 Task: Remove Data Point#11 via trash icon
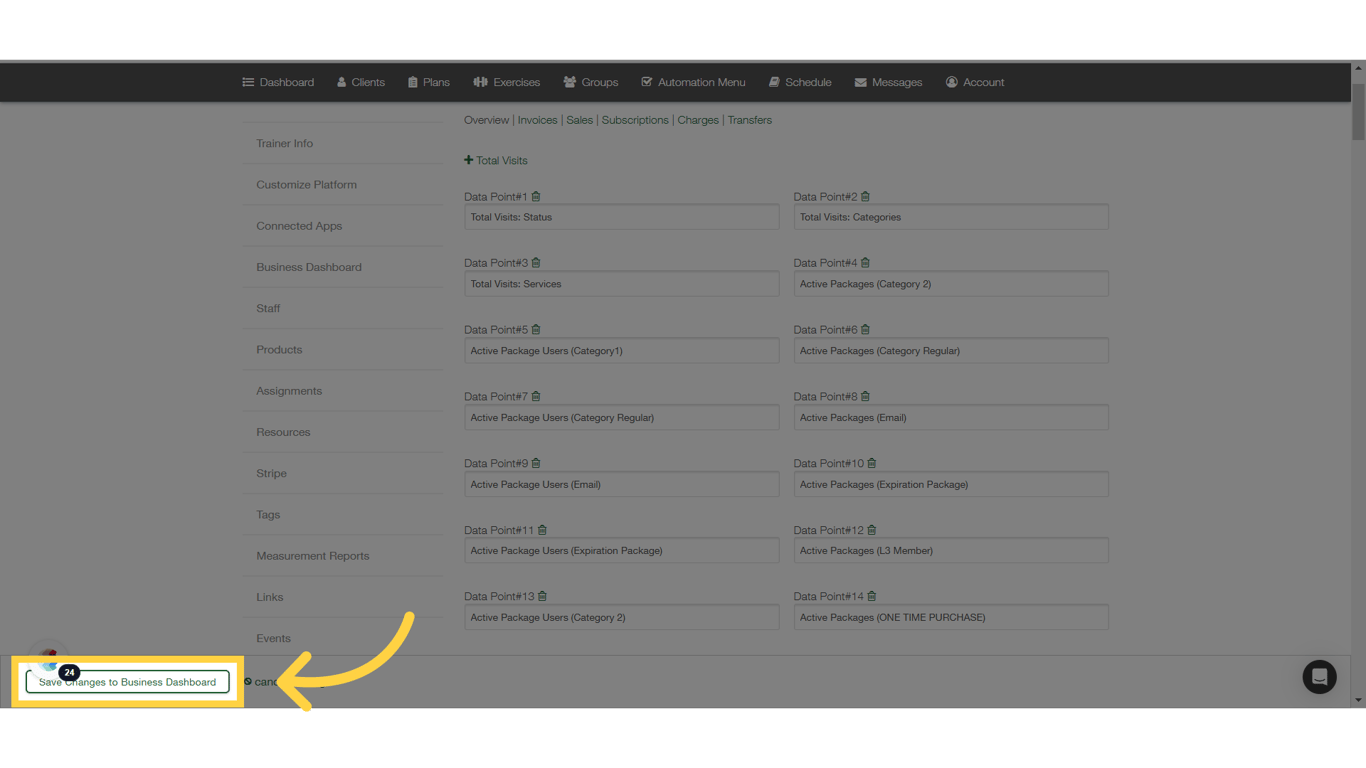(542, 530)
